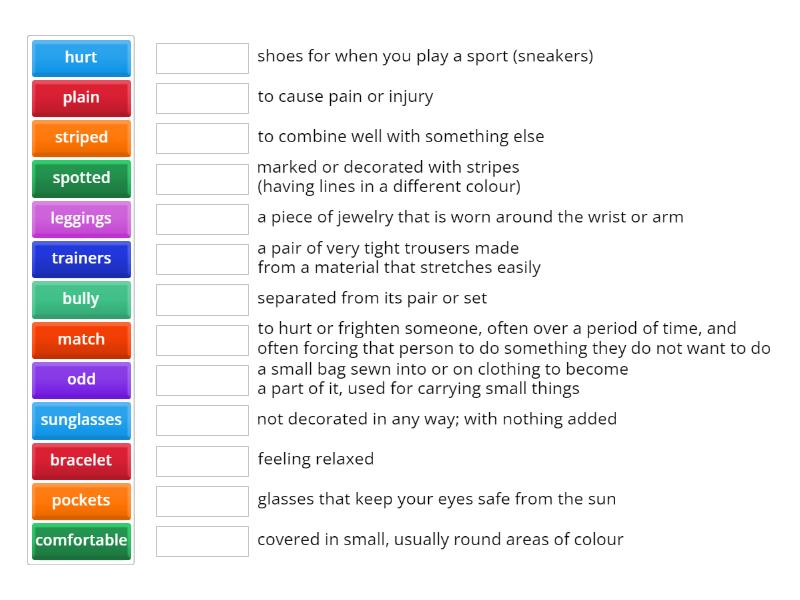The width and height of the screenshot is (800, 600).
Task: Select the "sunglasses" word tile
Action: pos(81,420)
